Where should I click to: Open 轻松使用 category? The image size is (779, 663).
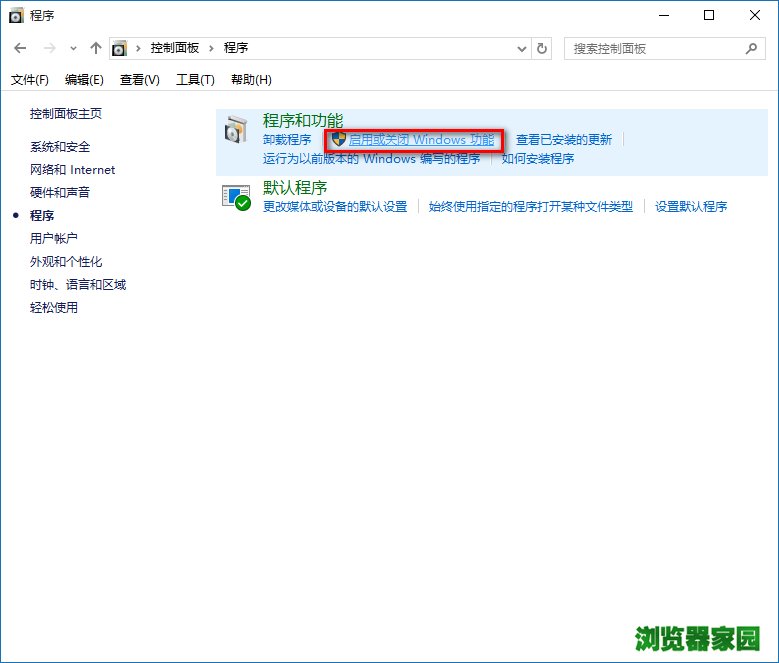54,307
